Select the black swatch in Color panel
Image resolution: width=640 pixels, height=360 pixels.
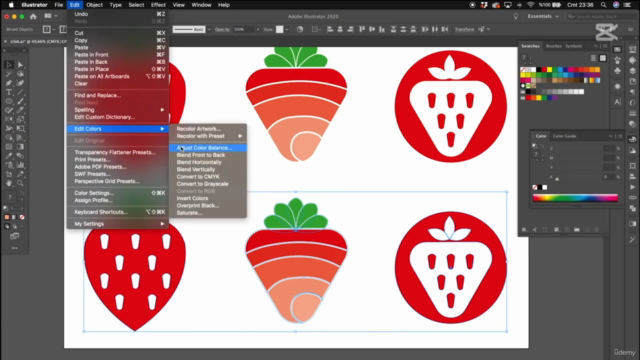coord(540,187)
